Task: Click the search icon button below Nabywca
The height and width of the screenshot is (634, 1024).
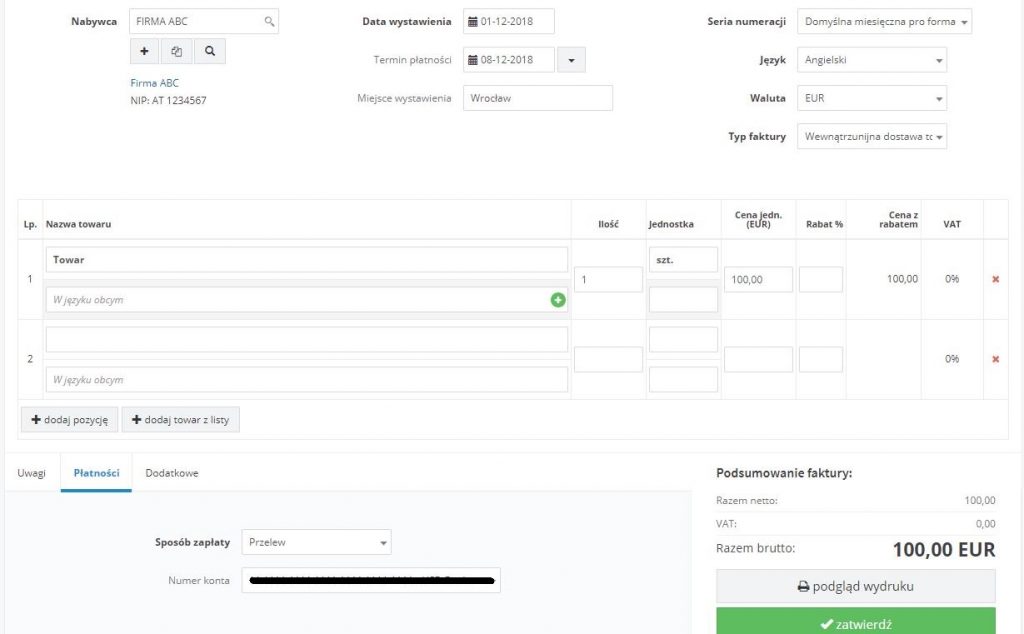Action: (x=209, y=51)
